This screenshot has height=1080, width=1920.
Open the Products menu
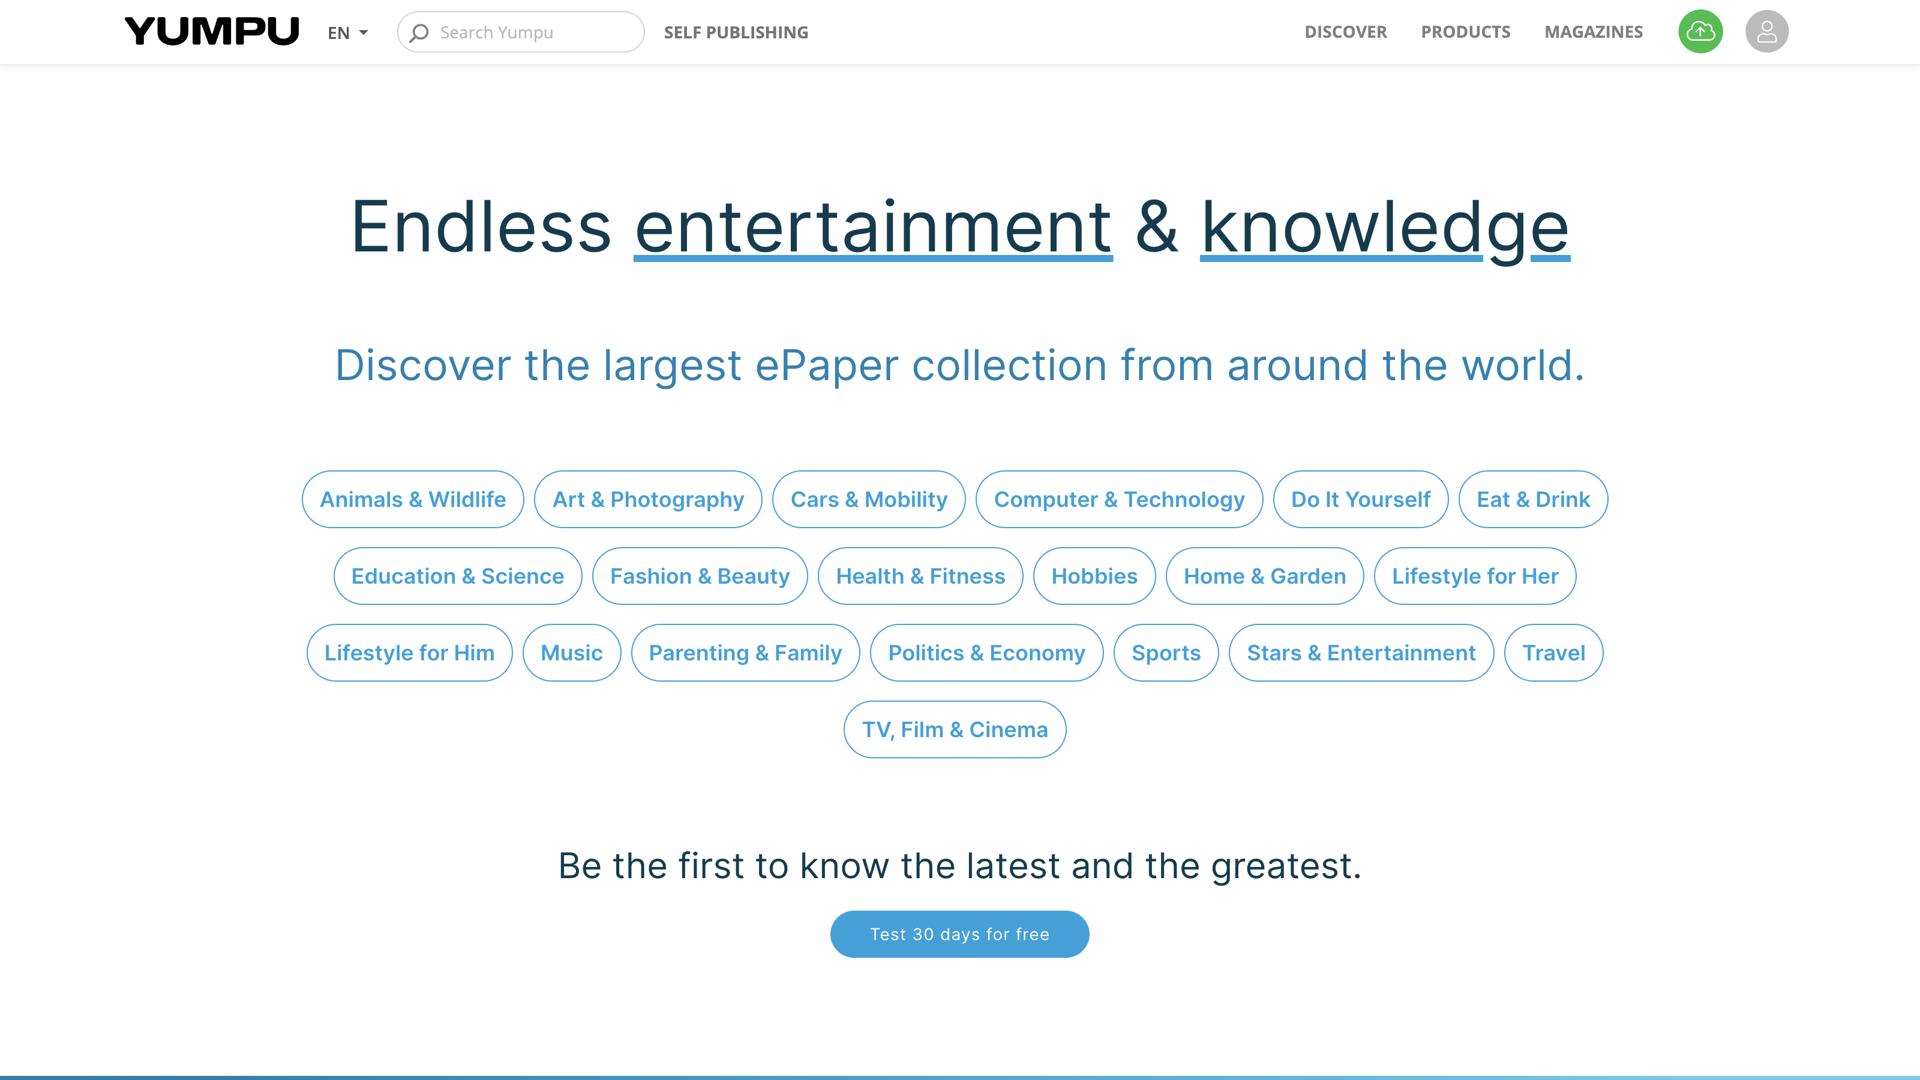point(1465,32)
